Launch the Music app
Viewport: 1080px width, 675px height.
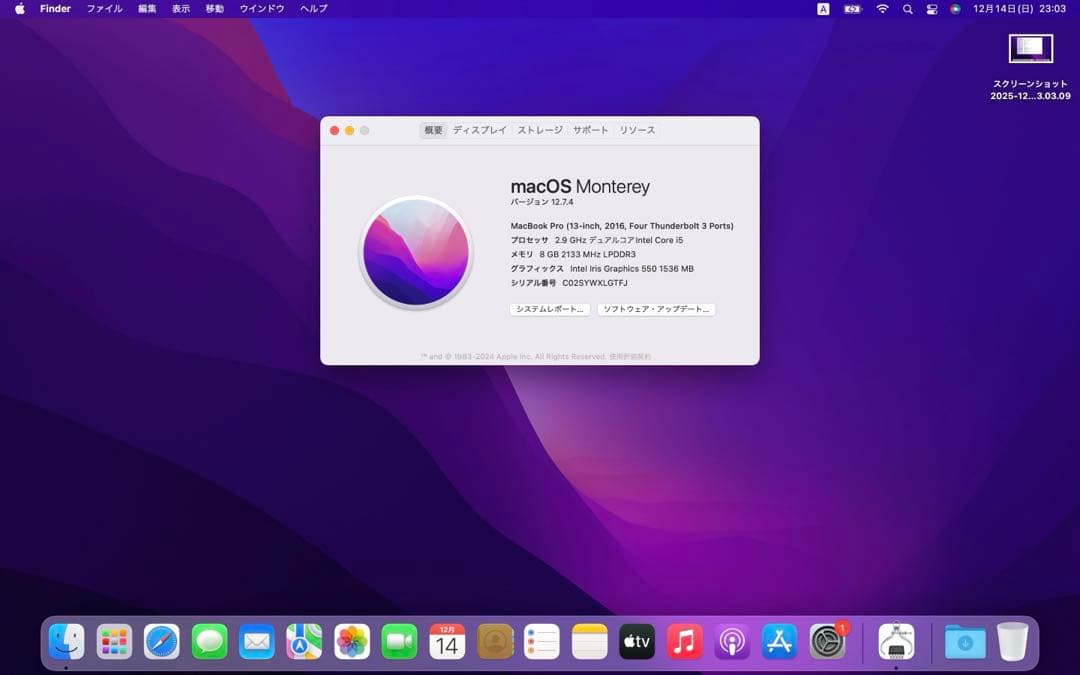(x=684, y=642)
